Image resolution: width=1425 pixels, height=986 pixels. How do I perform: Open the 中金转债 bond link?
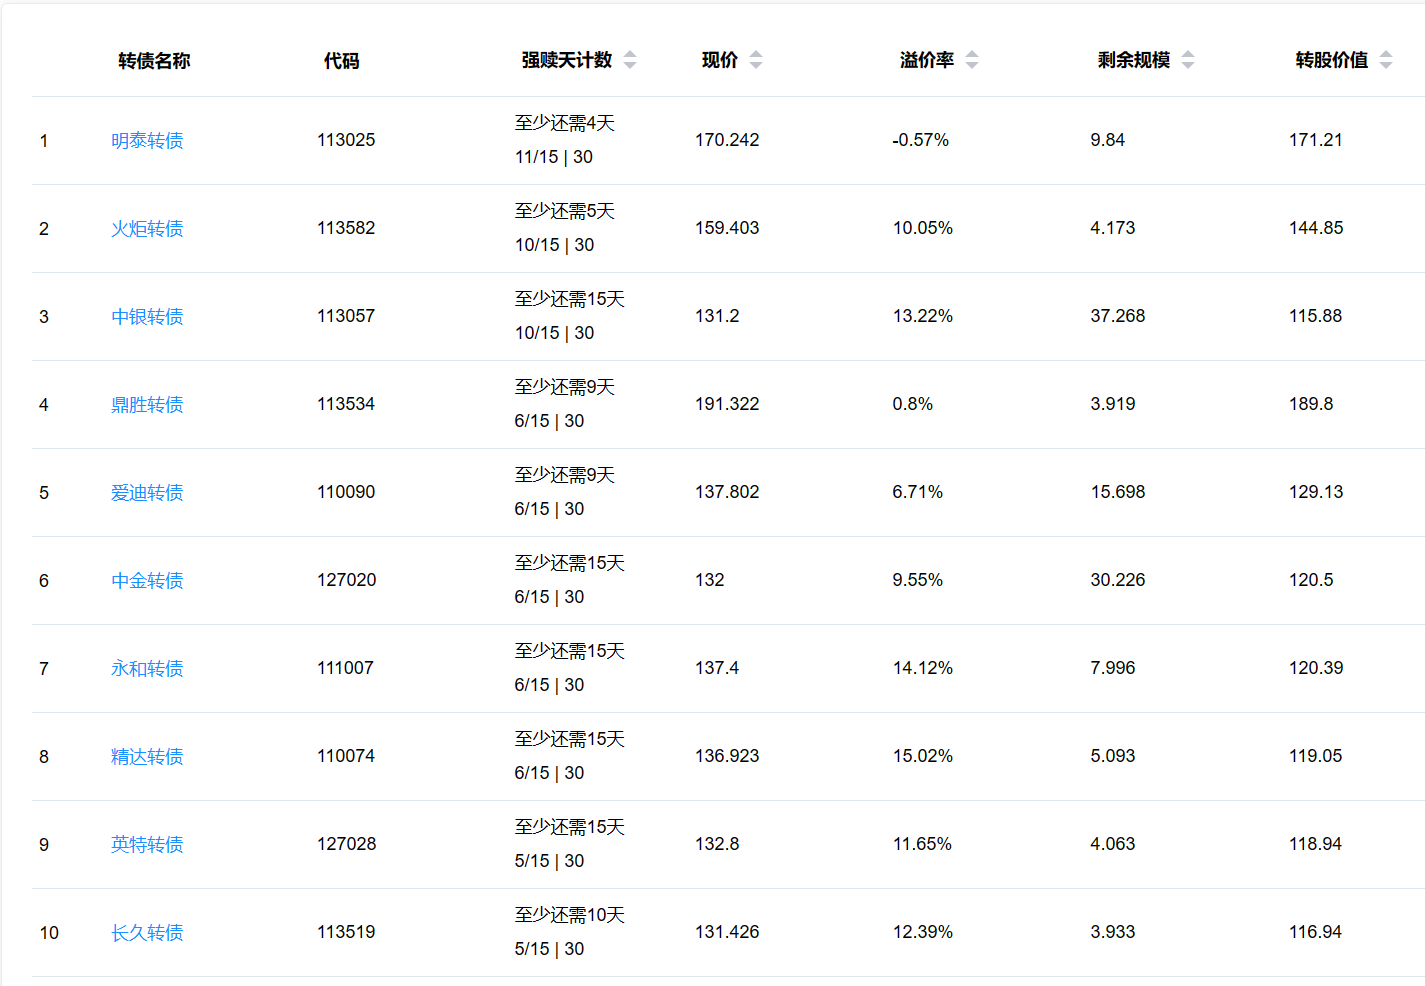click(147, 581)
